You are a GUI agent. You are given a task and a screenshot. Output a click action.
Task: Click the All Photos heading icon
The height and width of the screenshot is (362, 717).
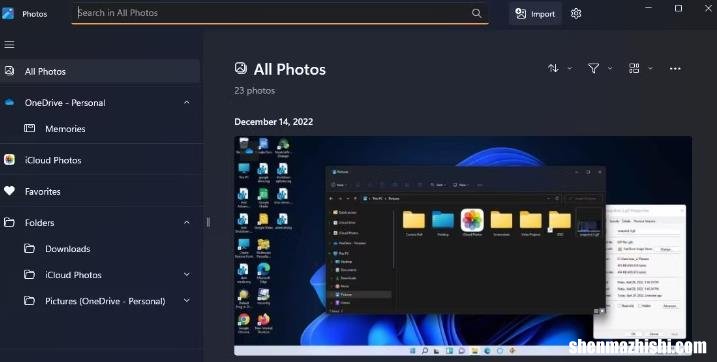[x=241, y=69]
